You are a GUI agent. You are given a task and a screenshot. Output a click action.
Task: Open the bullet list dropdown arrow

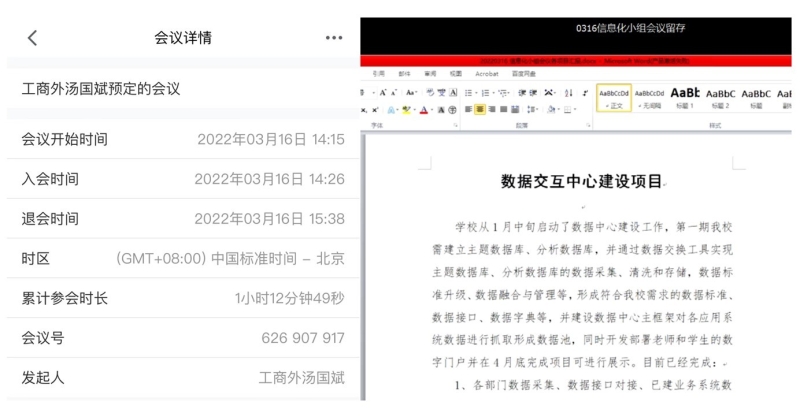[475, 93]
